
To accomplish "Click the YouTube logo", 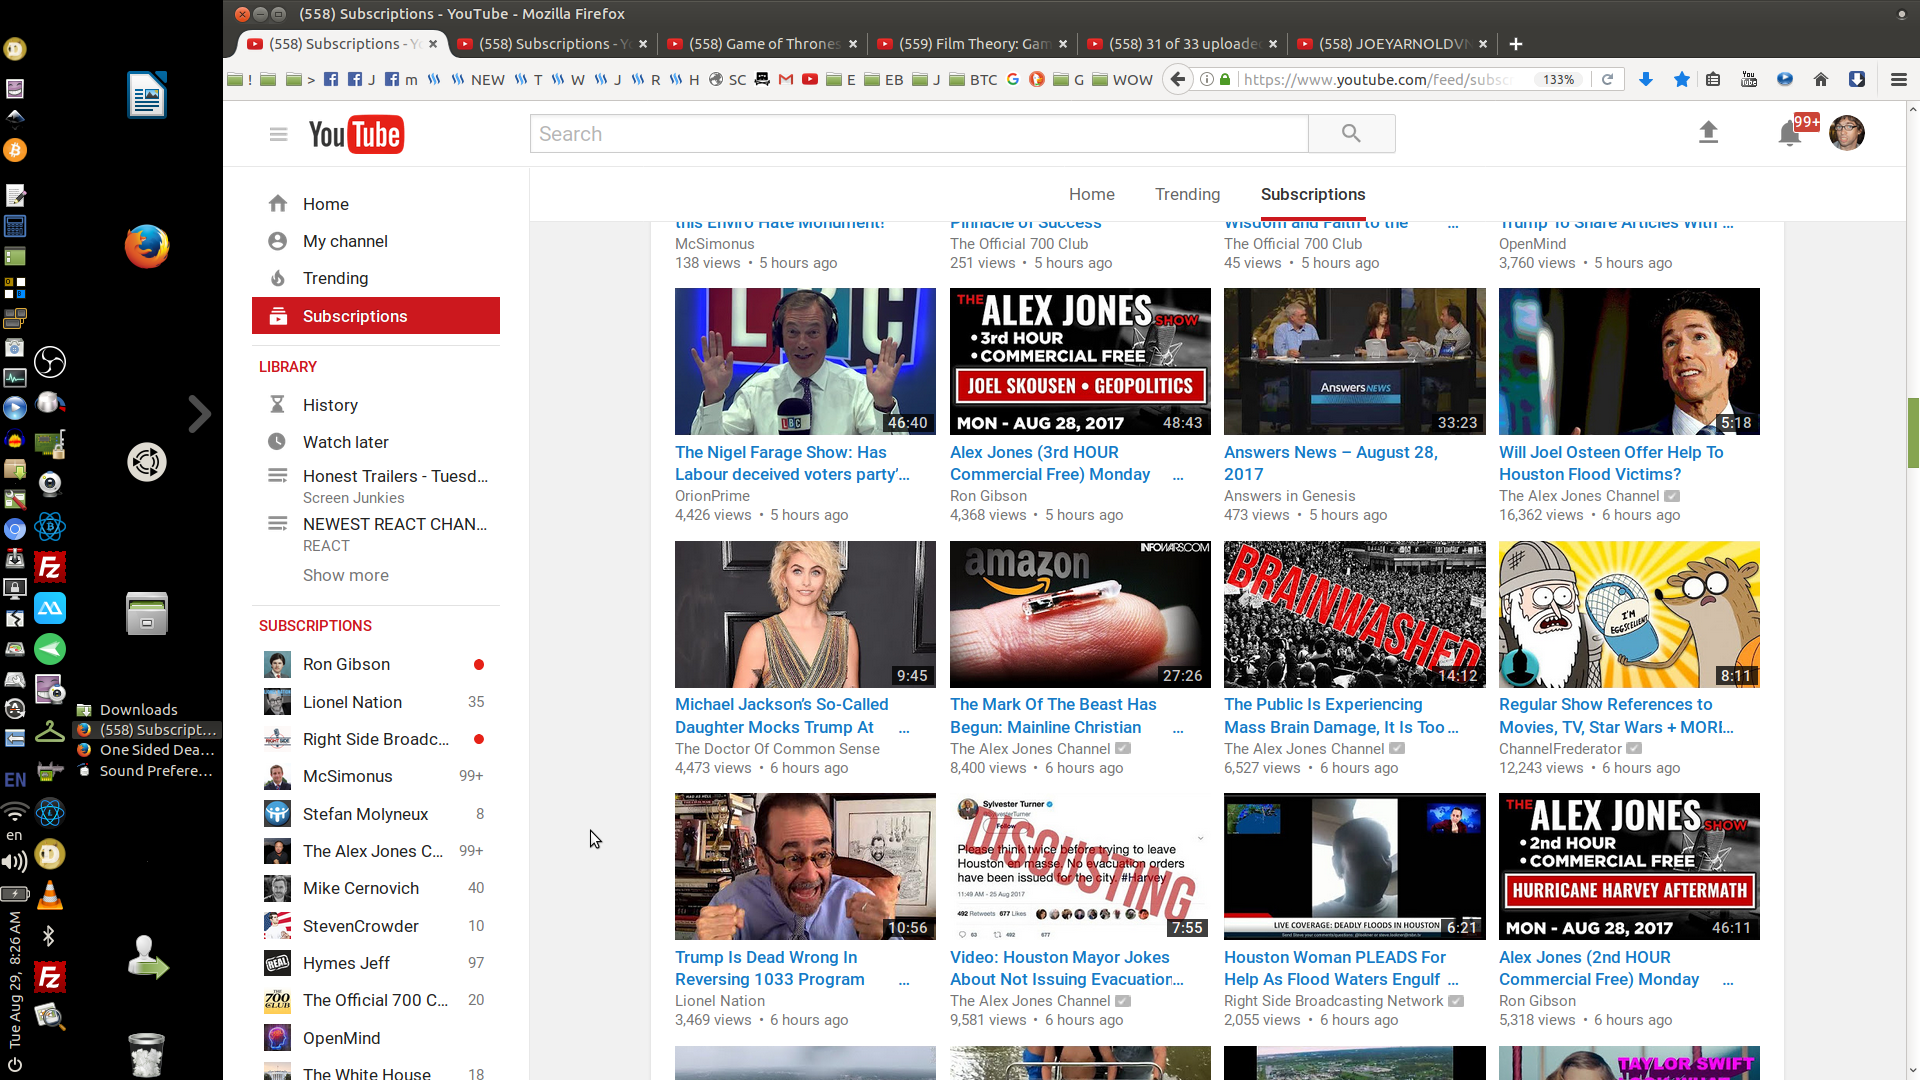I will coord(356,134).
